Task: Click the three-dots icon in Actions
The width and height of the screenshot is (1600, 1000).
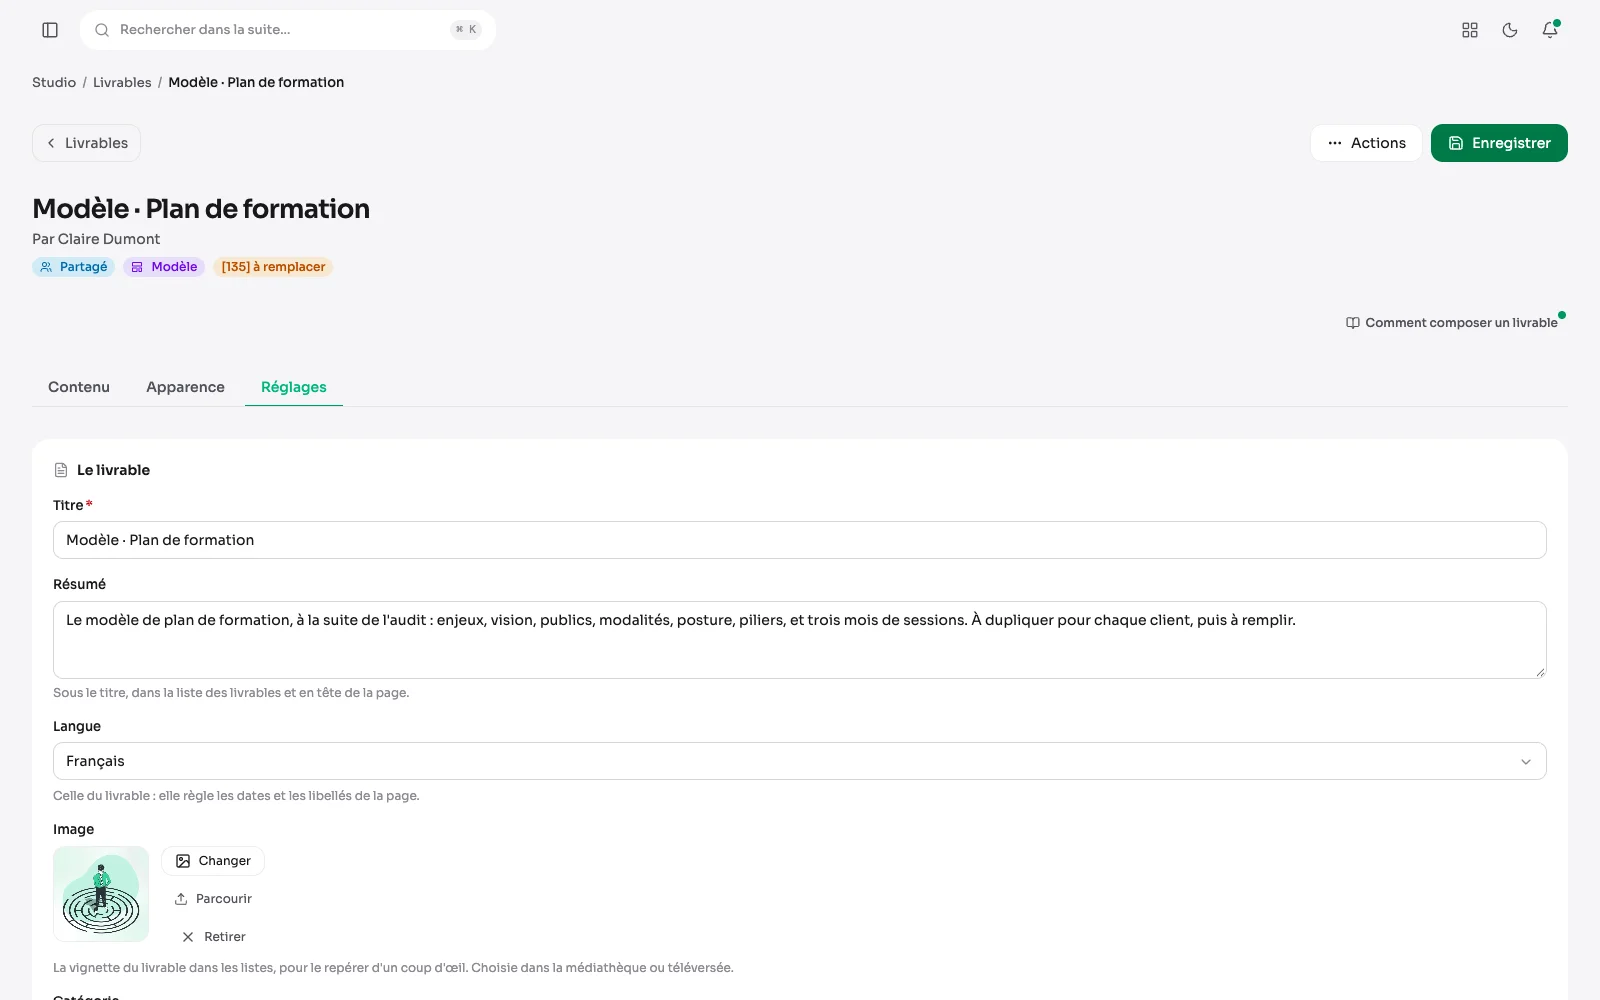Action: tap(1335, 143)
